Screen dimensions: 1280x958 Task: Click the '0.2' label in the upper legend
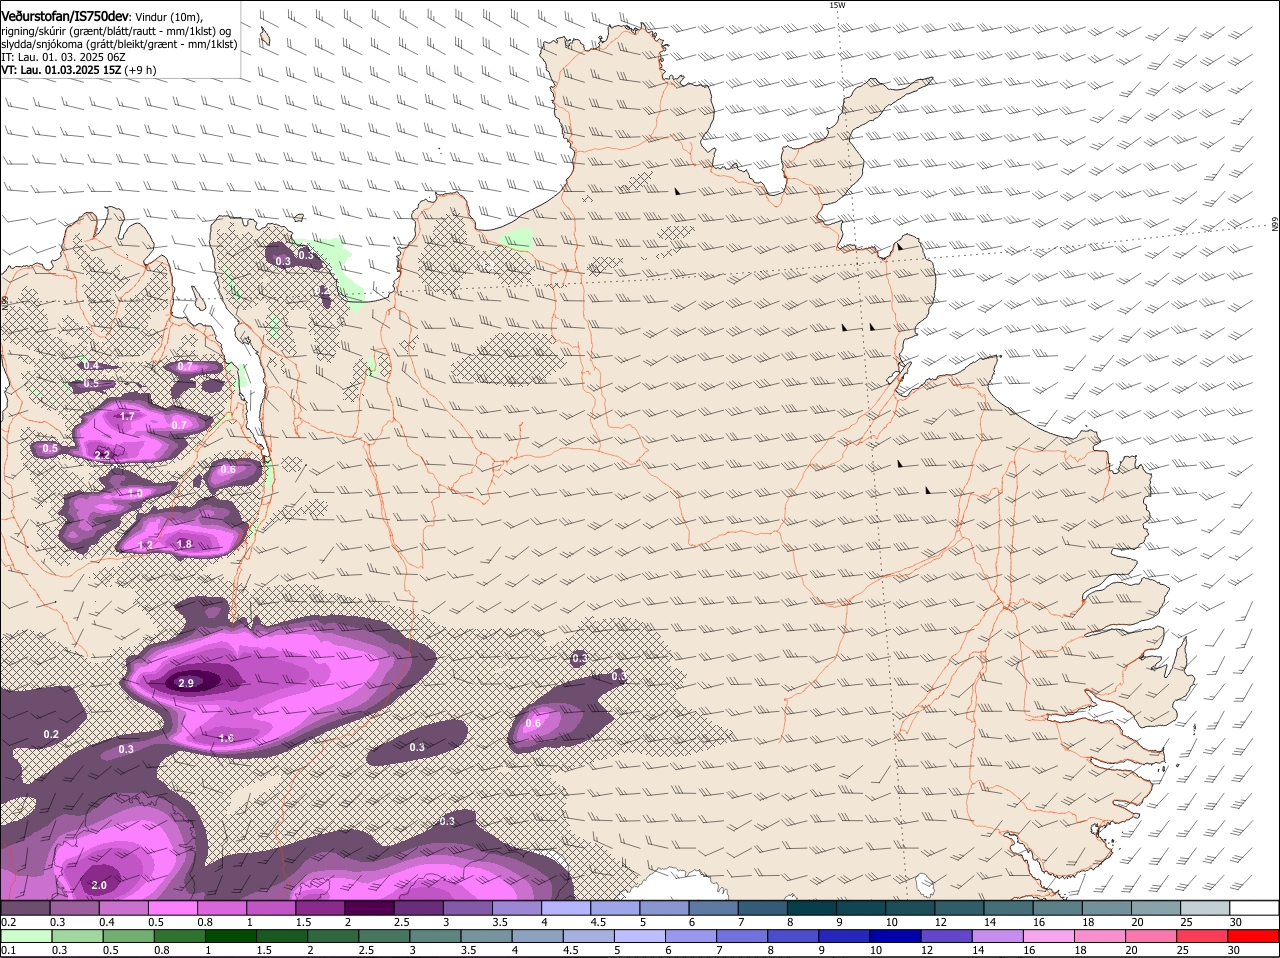pyautogui.click(x=8, y=922)
